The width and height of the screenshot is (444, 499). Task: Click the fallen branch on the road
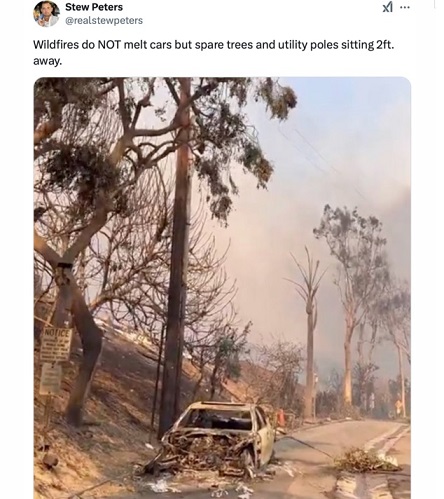[x=365, y=461]
